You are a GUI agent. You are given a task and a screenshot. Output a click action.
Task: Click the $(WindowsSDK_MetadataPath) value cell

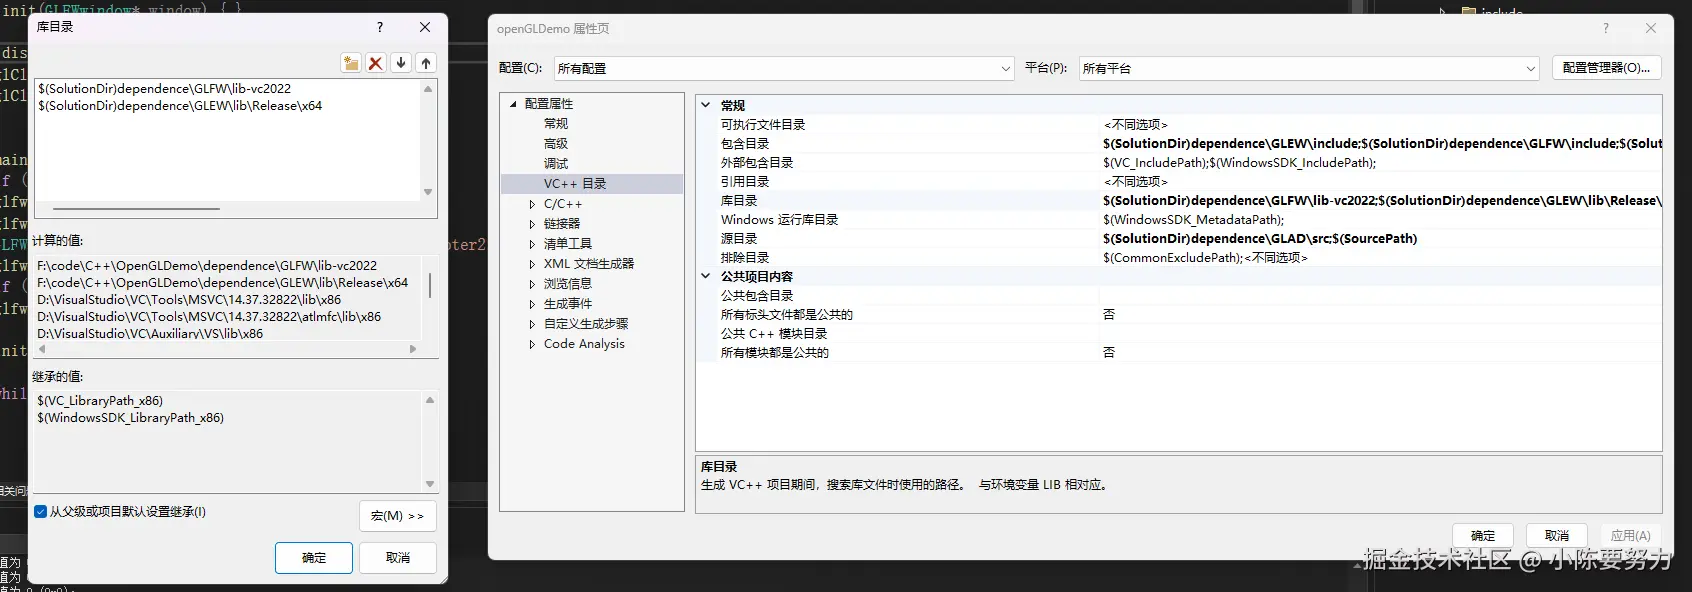point(1380,220)
